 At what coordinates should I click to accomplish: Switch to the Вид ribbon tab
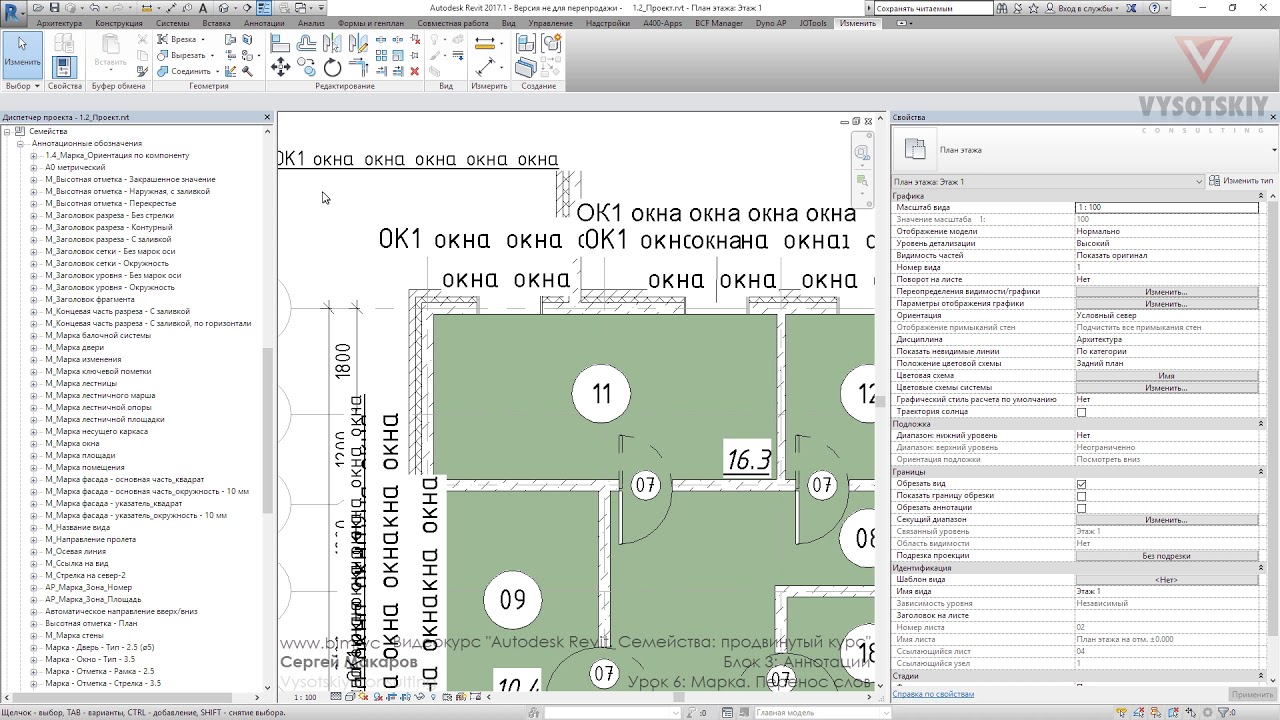(x=509, y=23)
